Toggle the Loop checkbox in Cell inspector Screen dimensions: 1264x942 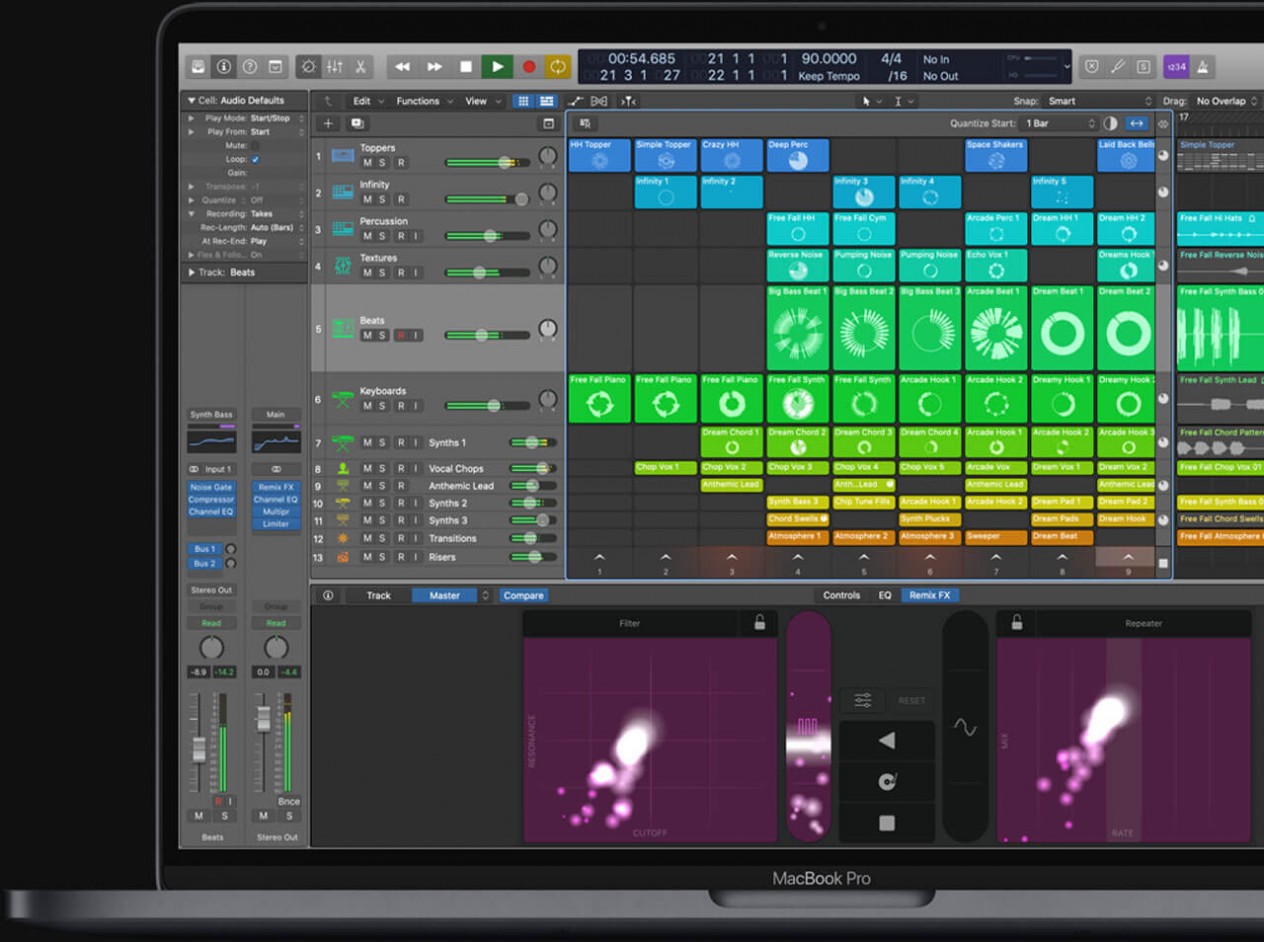click(255, 159)
